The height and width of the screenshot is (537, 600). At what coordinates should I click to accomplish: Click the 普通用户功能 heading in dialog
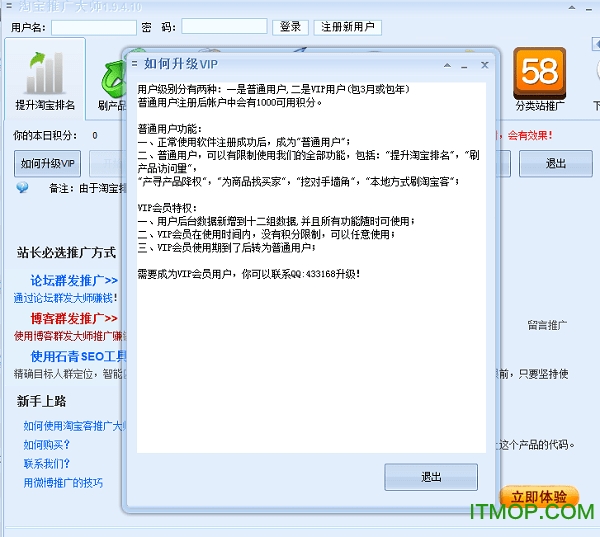[x=170, y=129]
